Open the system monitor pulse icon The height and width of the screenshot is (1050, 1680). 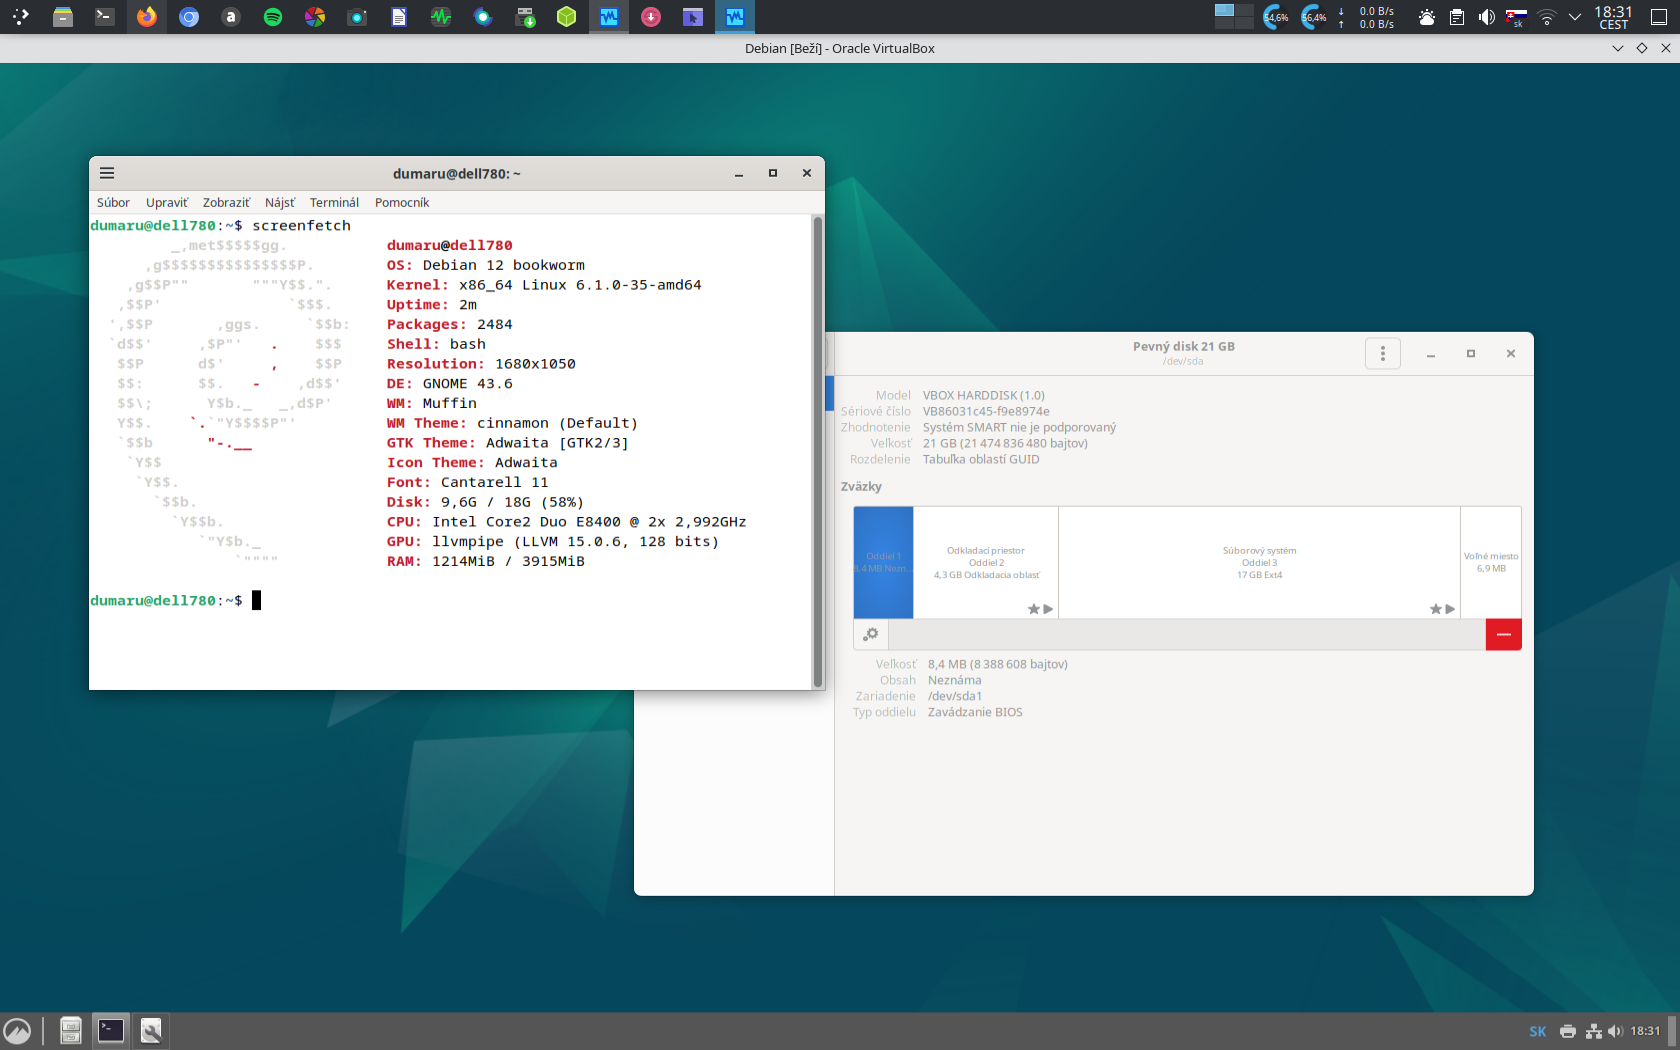click(441, 17)
